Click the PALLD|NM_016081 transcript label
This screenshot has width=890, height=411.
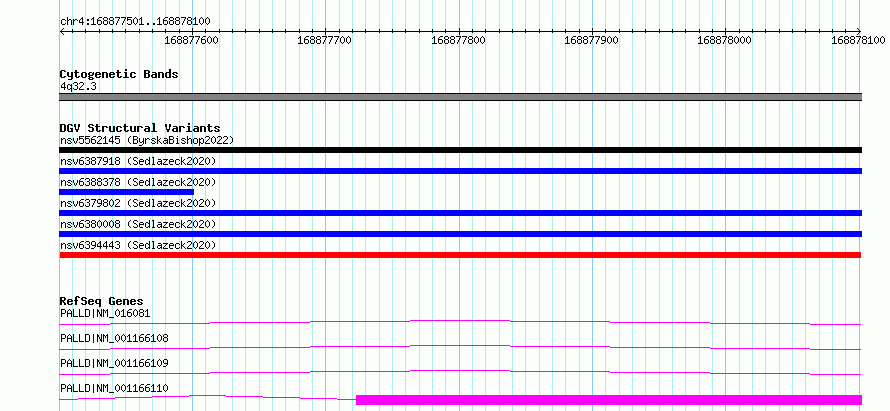click(x=105, y=313)
